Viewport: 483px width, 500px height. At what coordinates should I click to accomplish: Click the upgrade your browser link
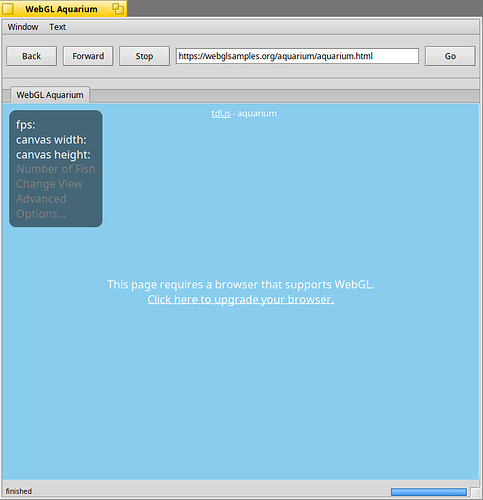(241, 299)
